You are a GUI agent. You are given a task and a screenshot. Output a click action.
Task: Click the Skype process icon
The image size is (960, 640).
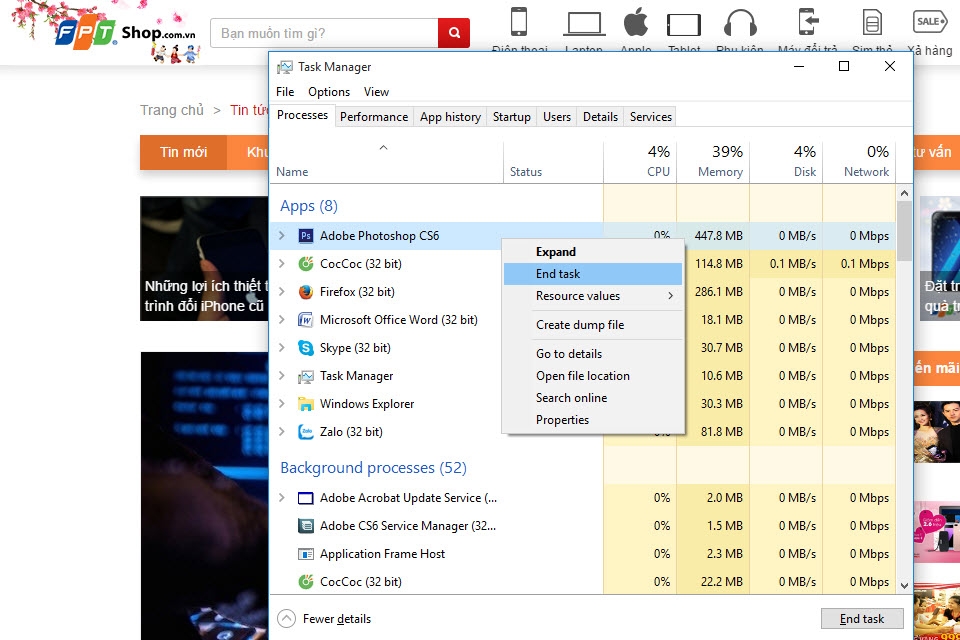pos(306,348)
